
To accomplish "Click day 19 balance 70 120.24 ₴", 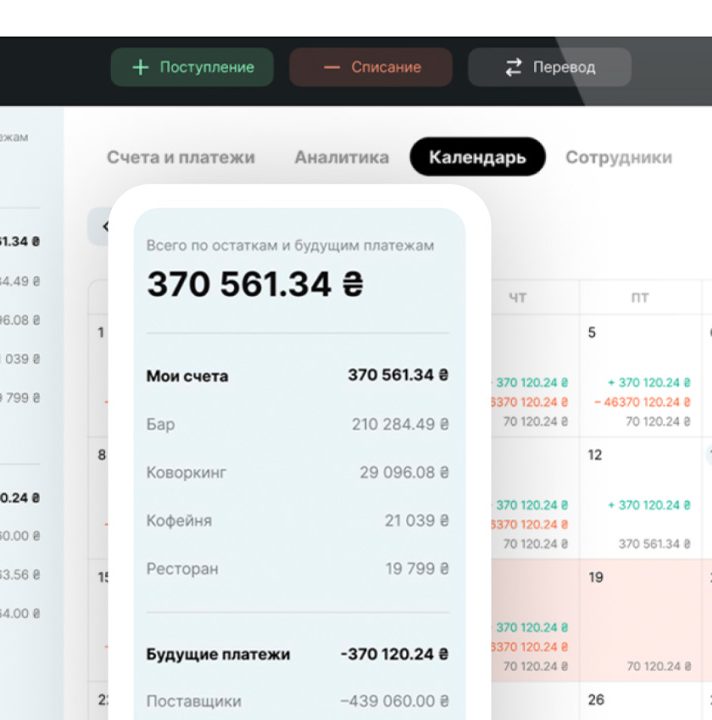I will coord(659,666).
